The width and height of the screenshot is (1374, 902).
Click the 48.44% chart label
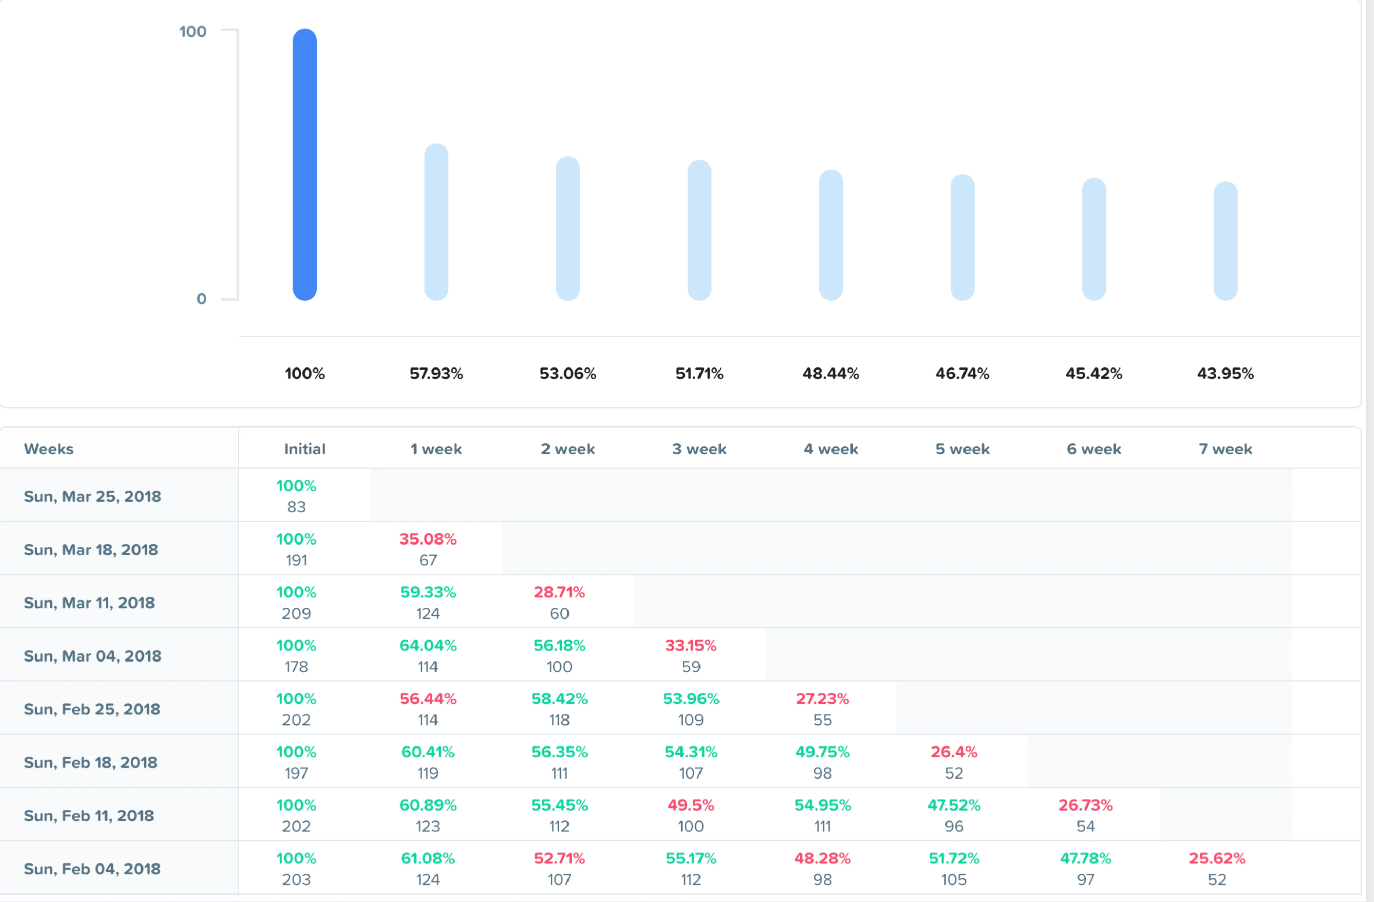pyautogui.click(x=830, y=373)
